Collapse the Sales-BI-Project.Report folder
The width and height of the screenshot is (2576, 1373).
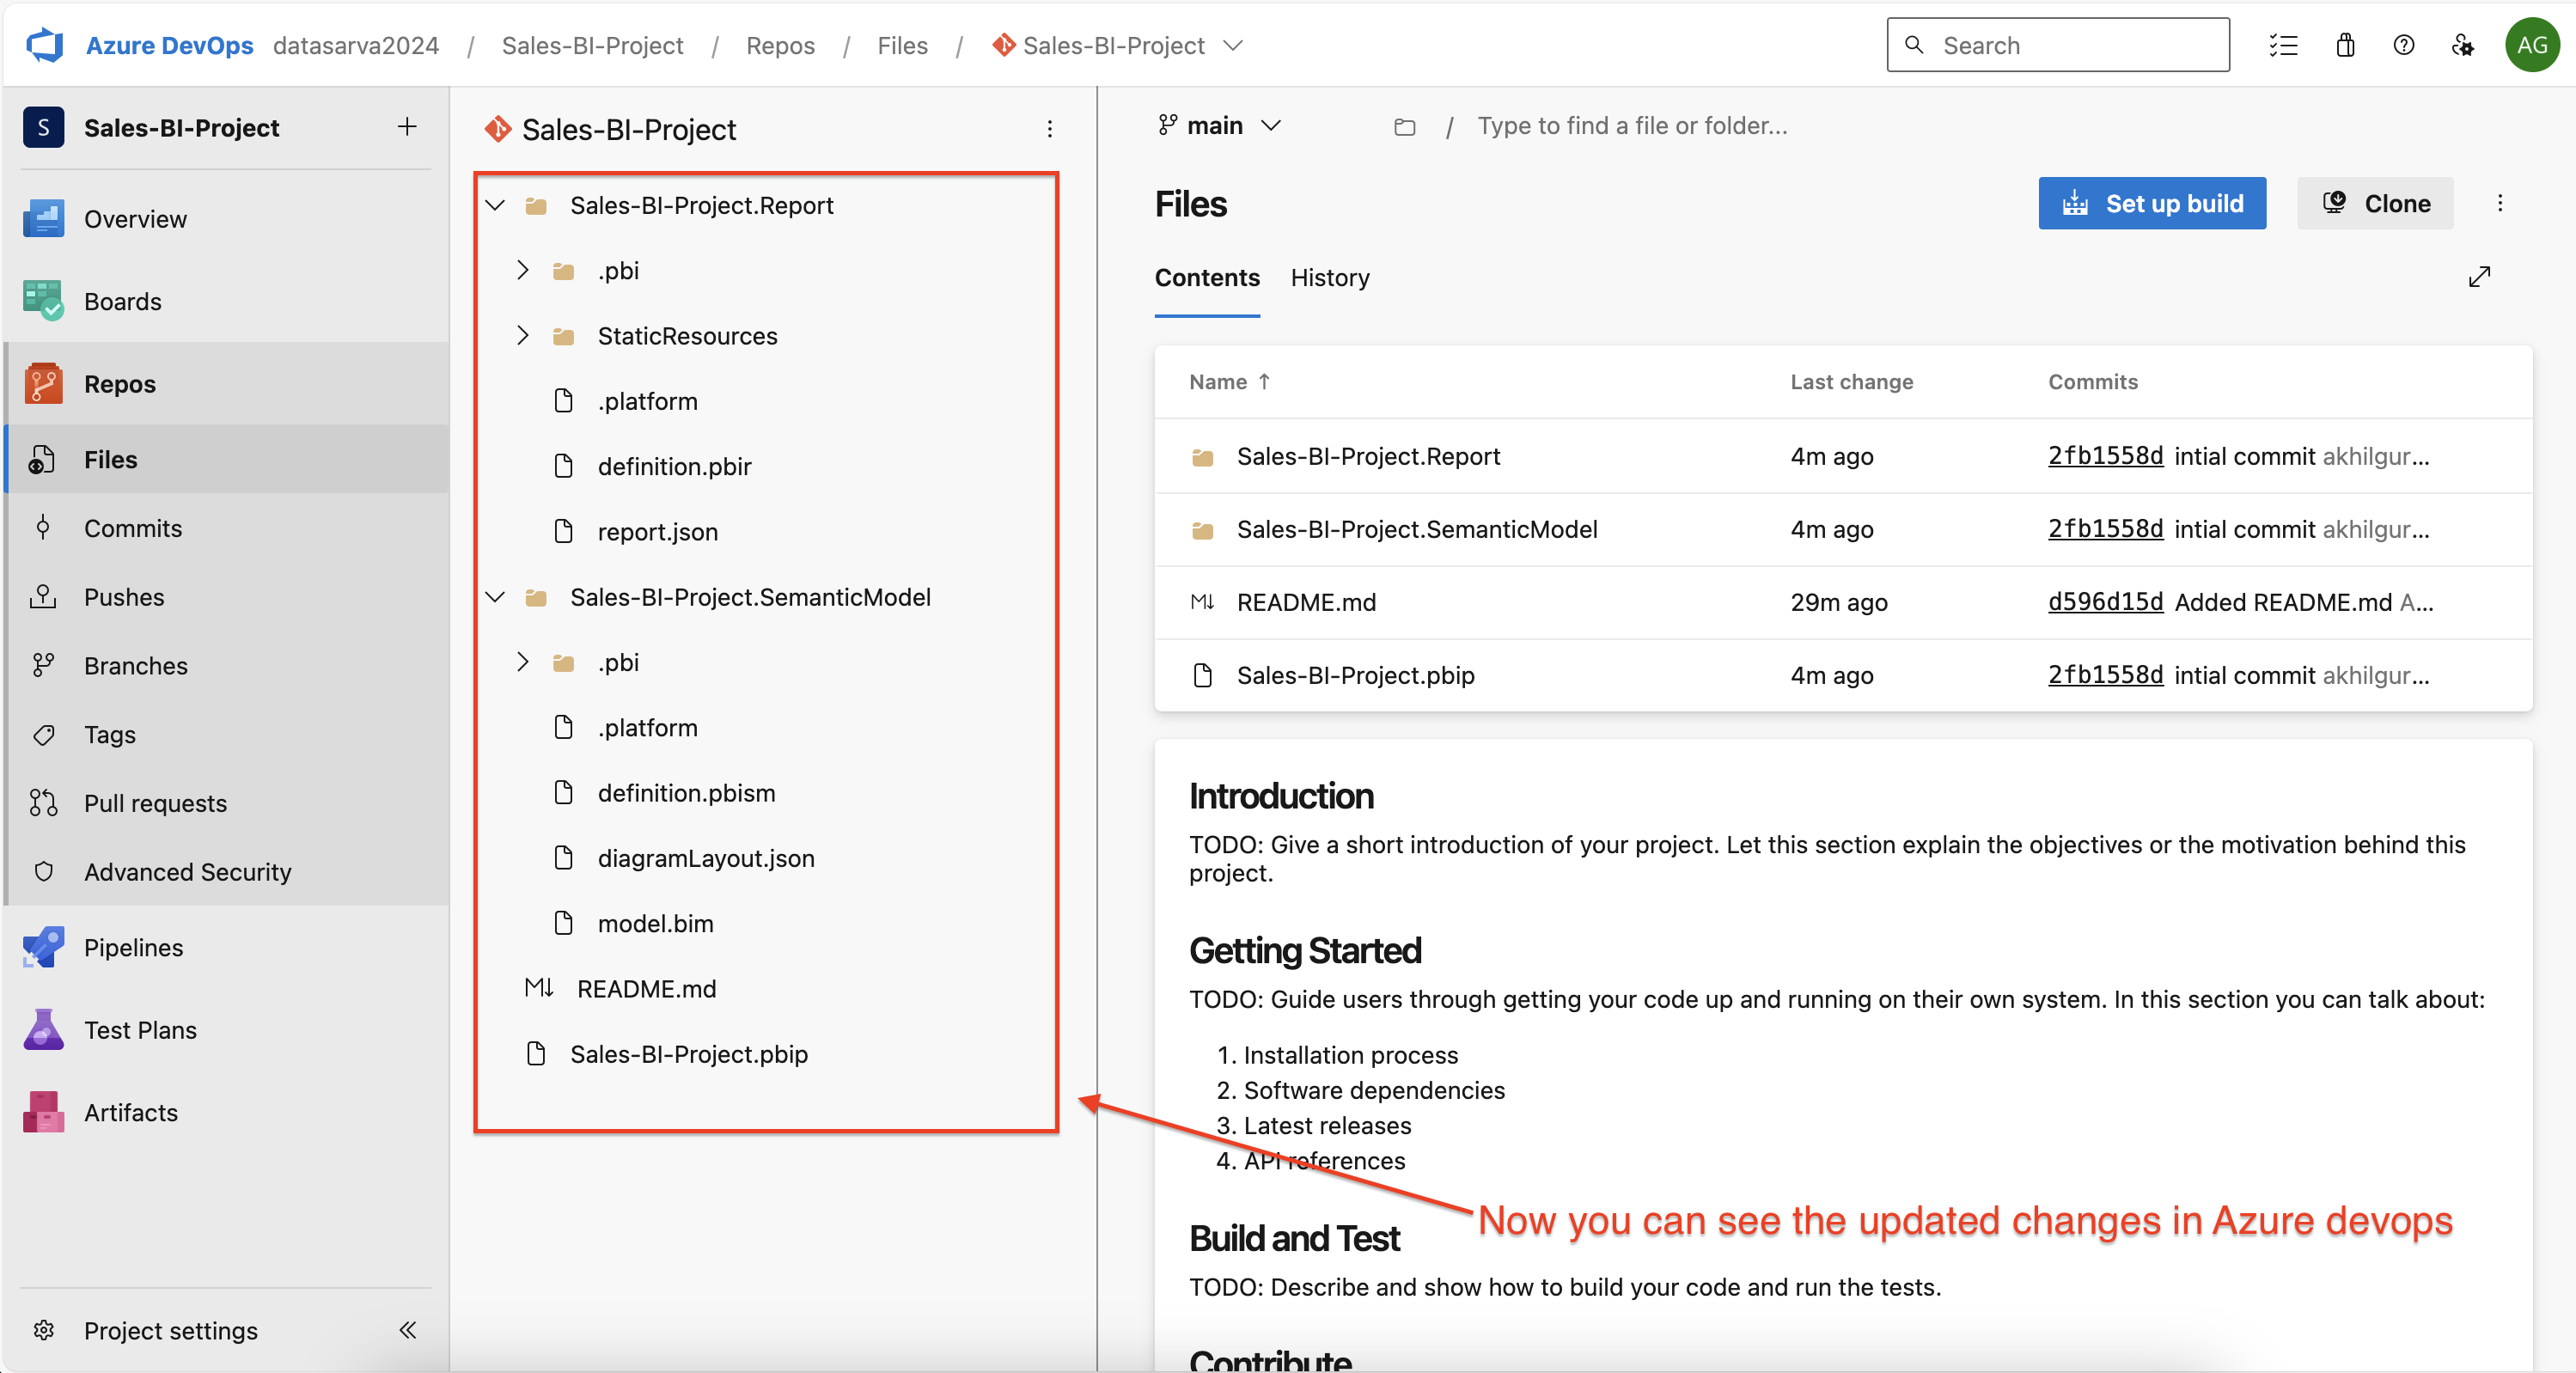pos(495,205)
